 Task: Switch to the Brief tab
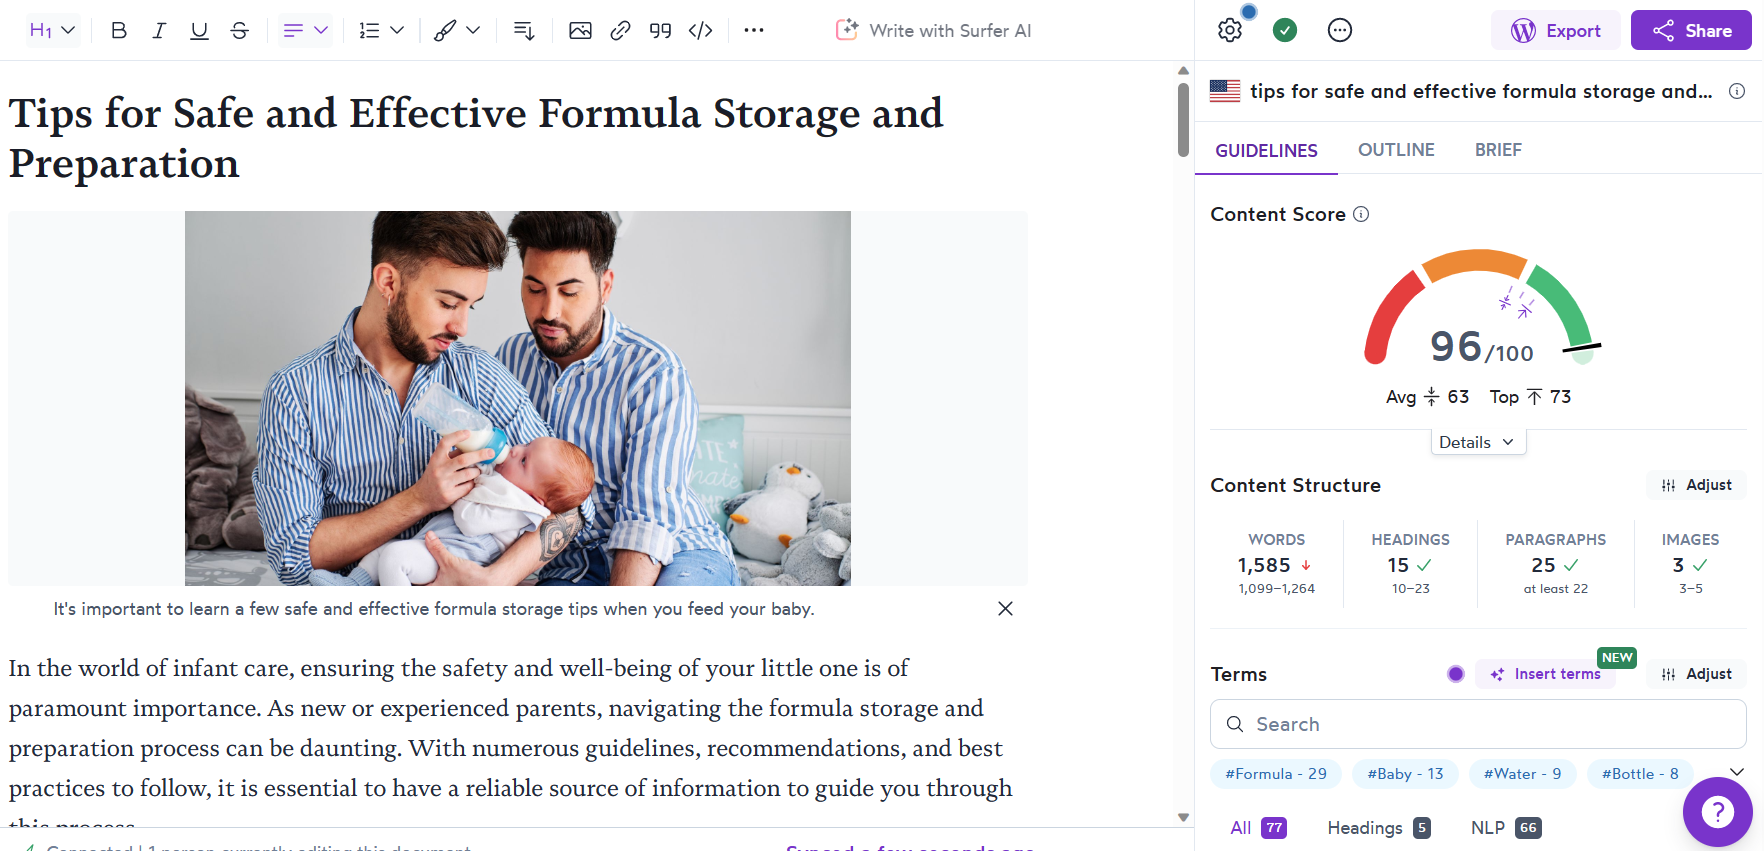[1498, 150]
